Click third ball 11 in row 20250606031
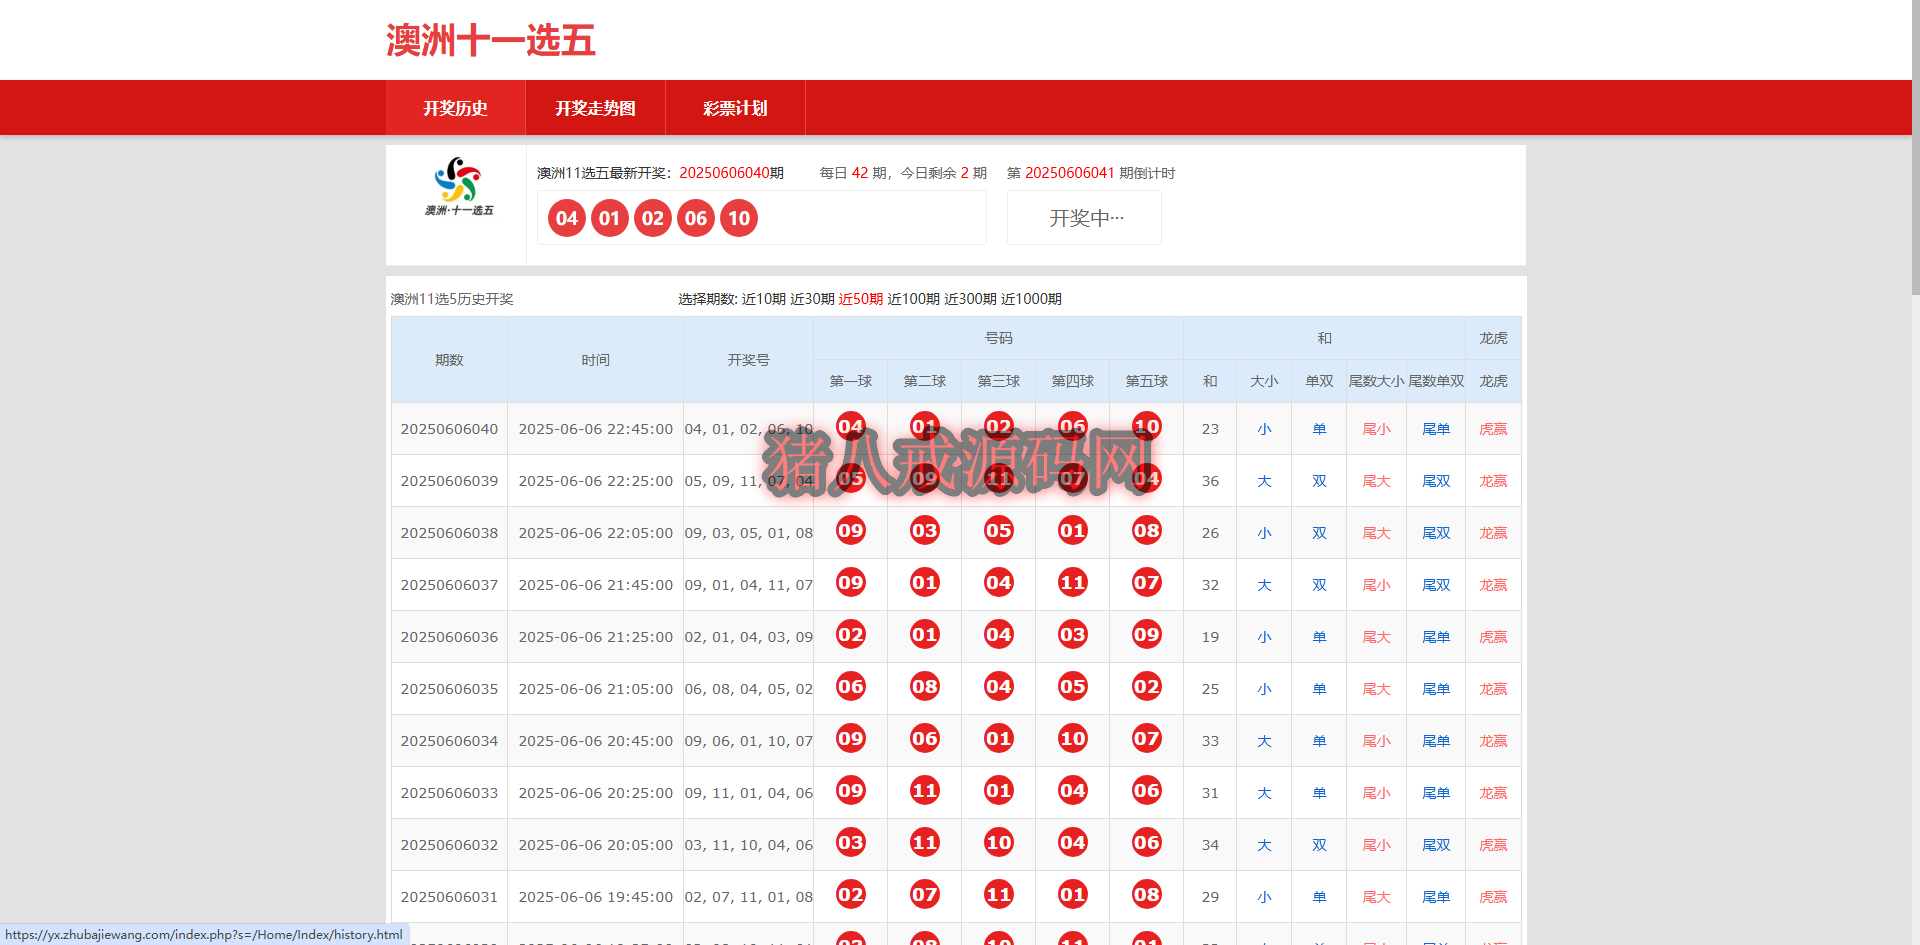Image resolution: width=1920 pixels, height=945 pixels. (x=999, y=895)
